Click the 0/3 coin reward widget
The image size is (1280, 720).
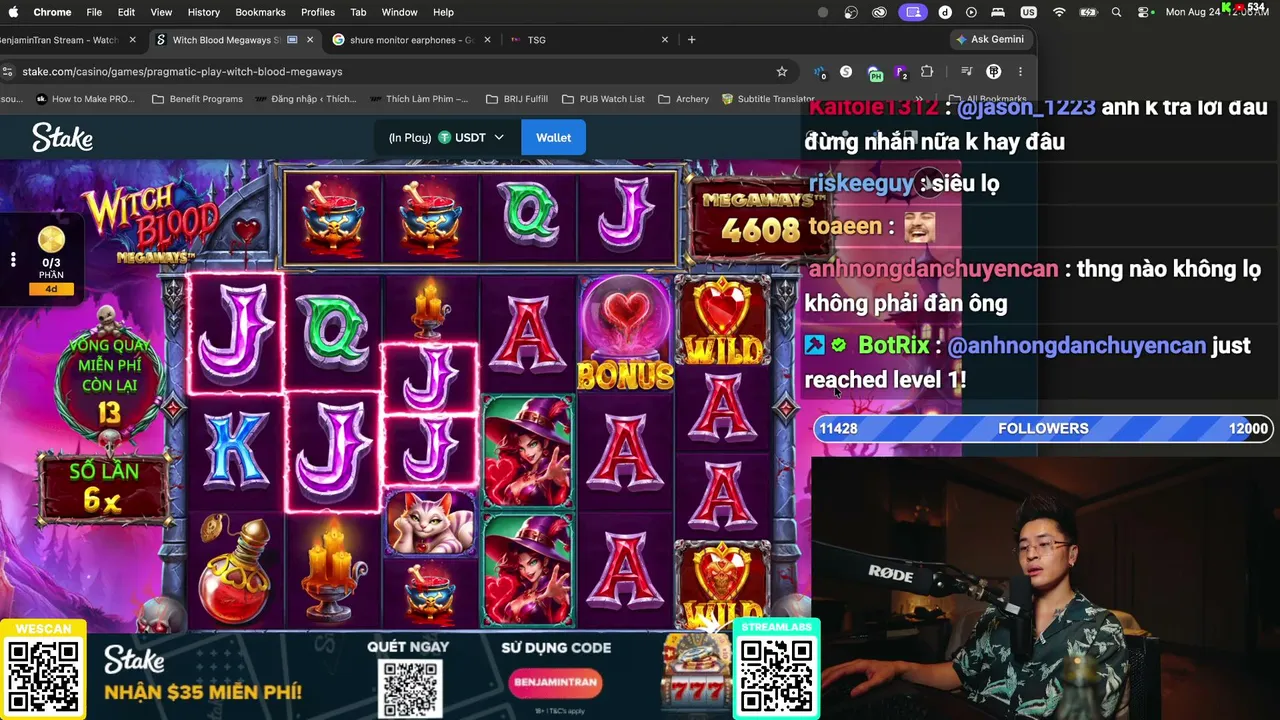coord(51,260)
